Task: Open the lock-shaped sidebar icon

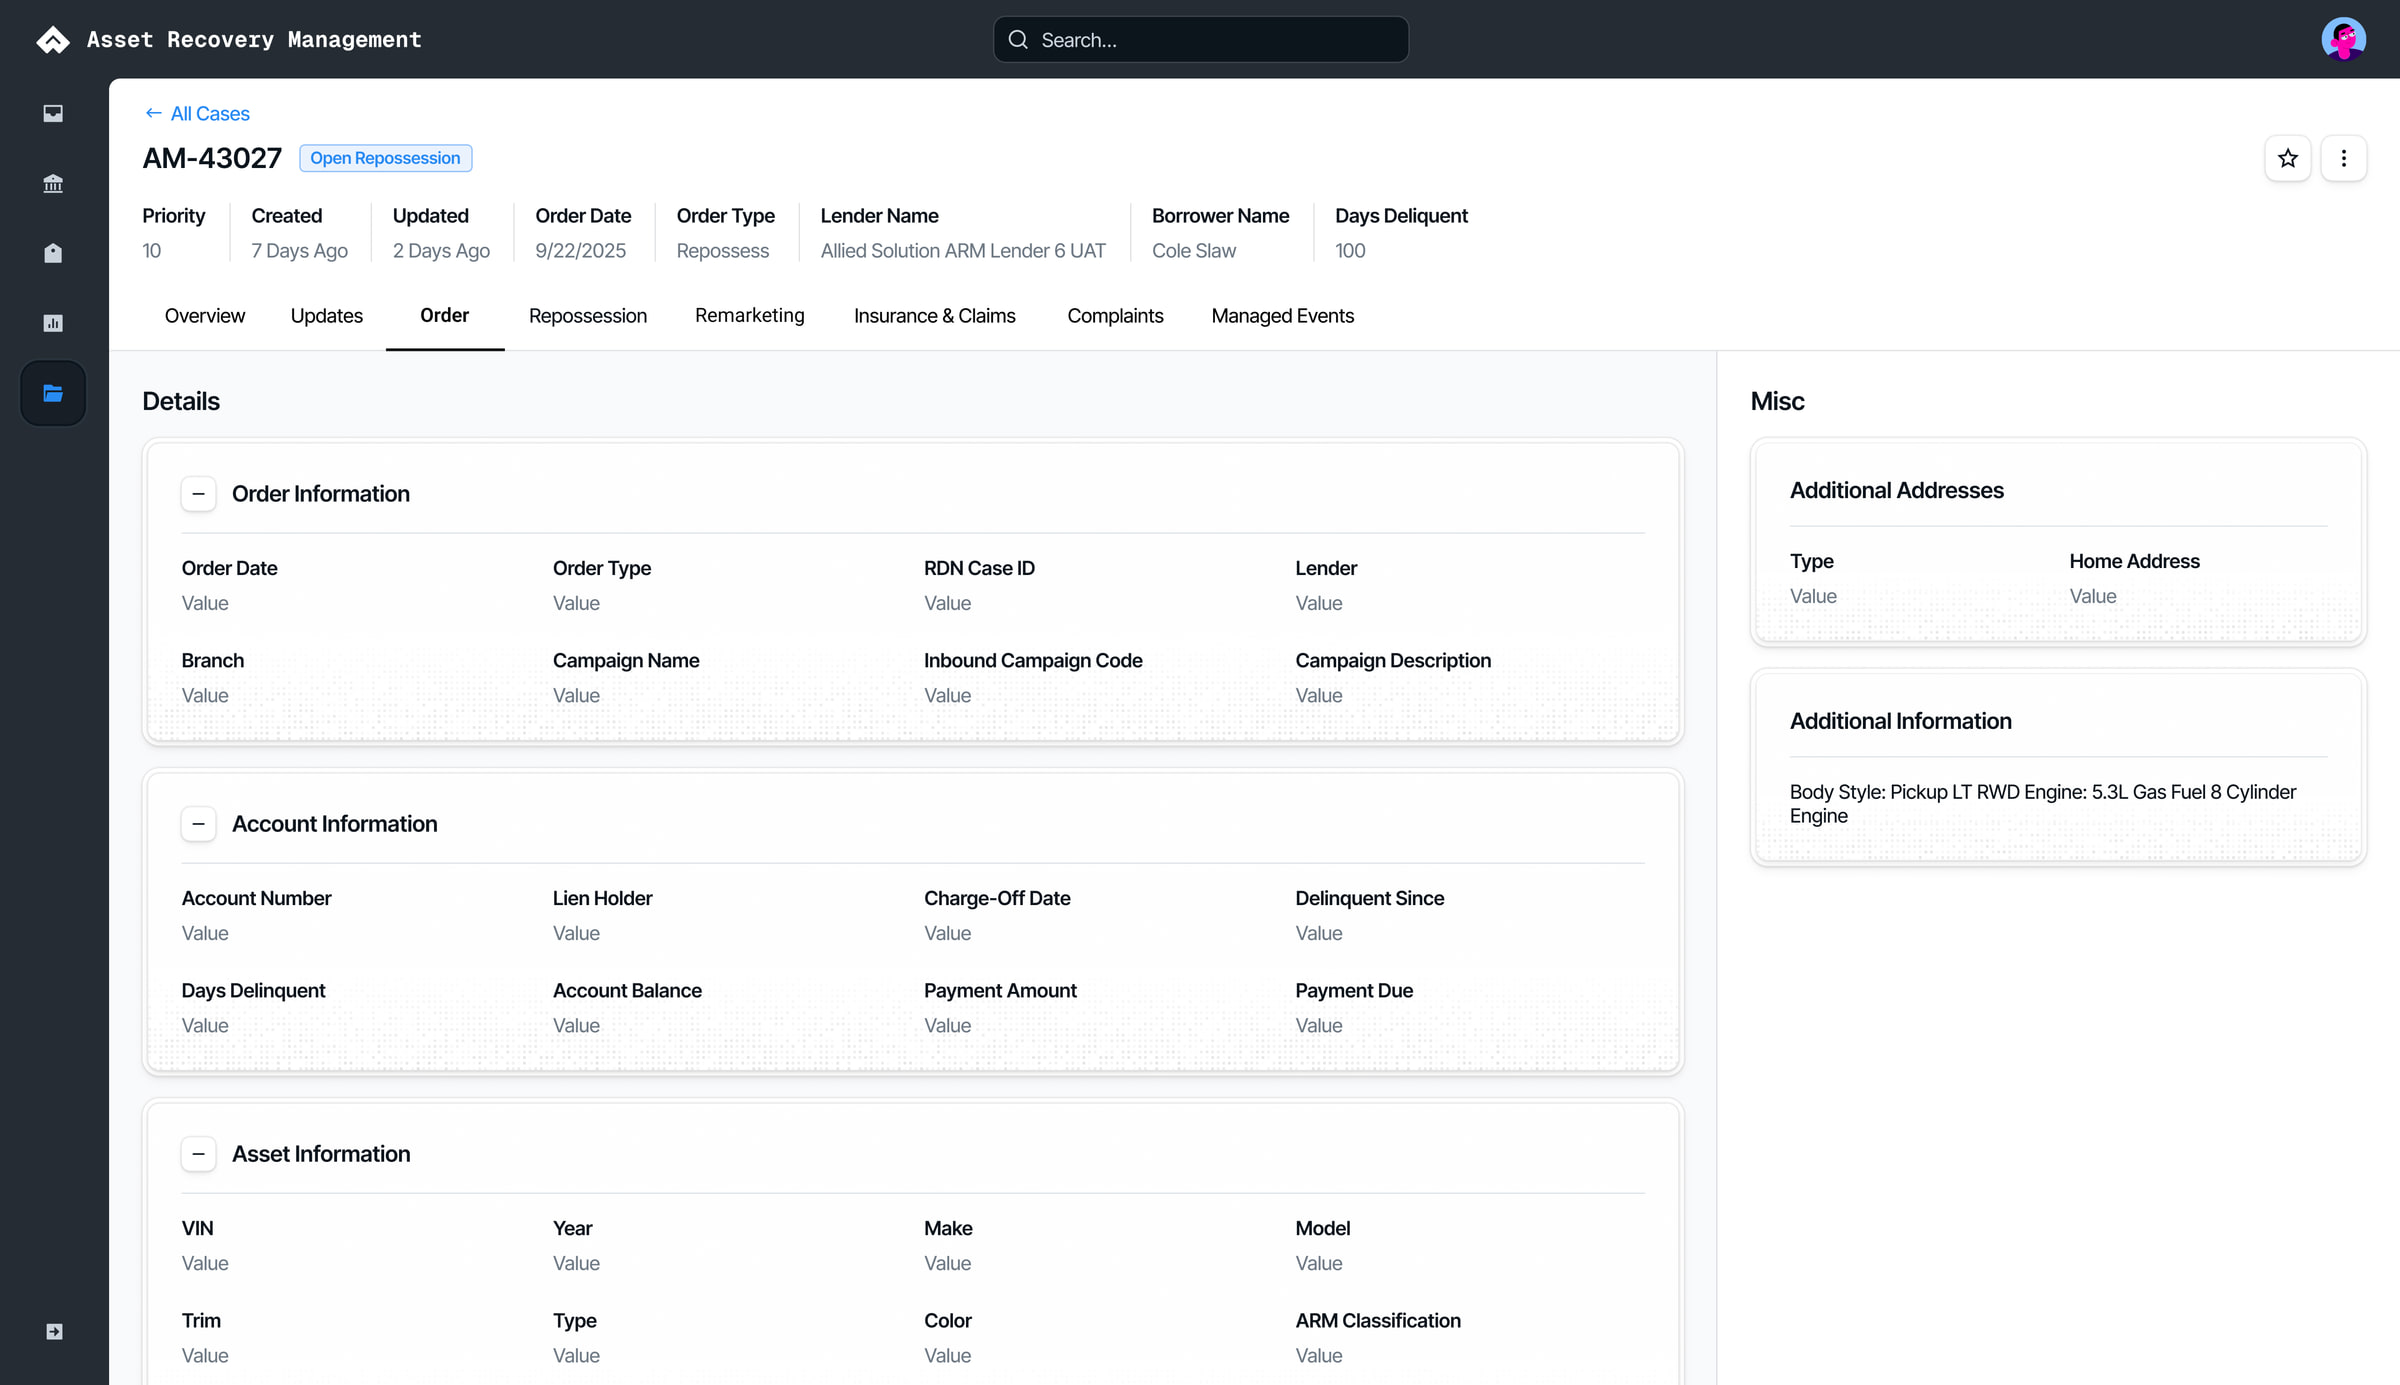Action: pos(53,253)
